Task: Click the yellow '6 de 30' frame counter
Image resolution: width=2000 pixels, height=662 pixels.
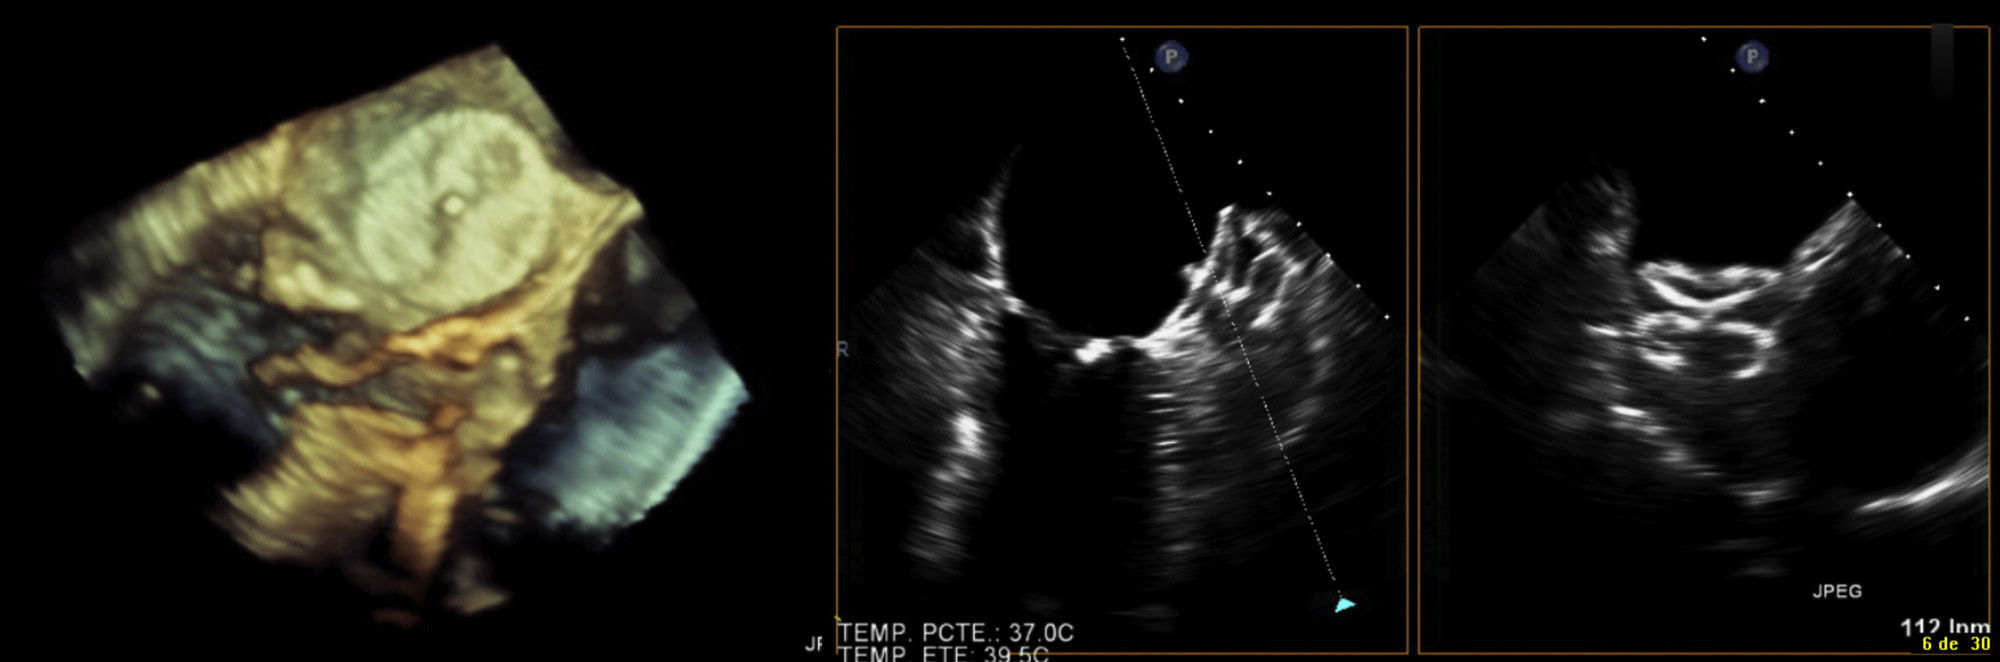Action: pos(1955,645)
